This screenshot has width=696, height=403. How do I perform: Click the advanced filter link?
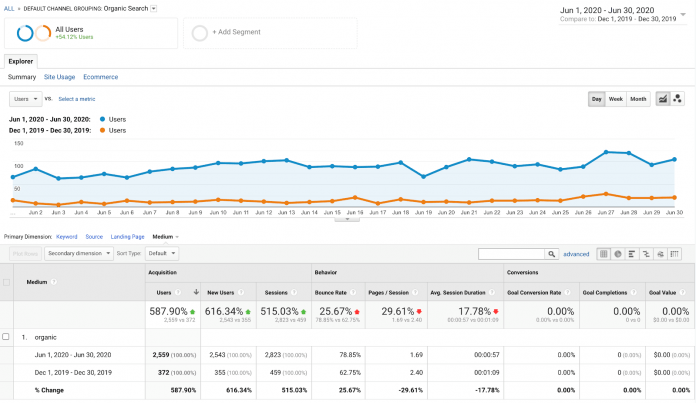(576, 254)
